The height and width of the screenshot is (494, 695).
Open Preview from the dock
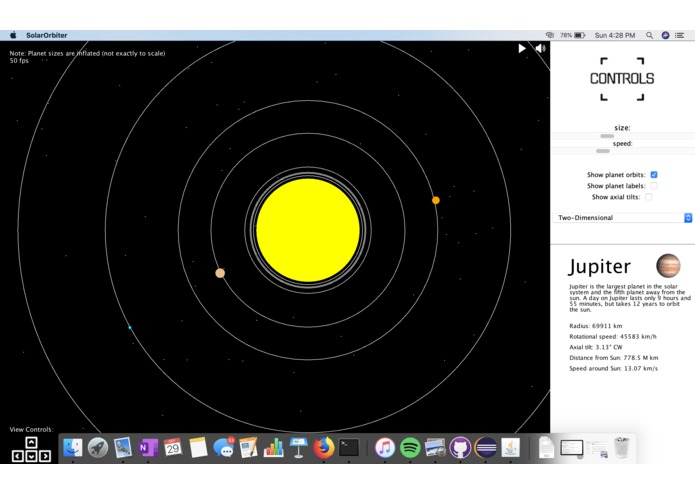(435, 447)
